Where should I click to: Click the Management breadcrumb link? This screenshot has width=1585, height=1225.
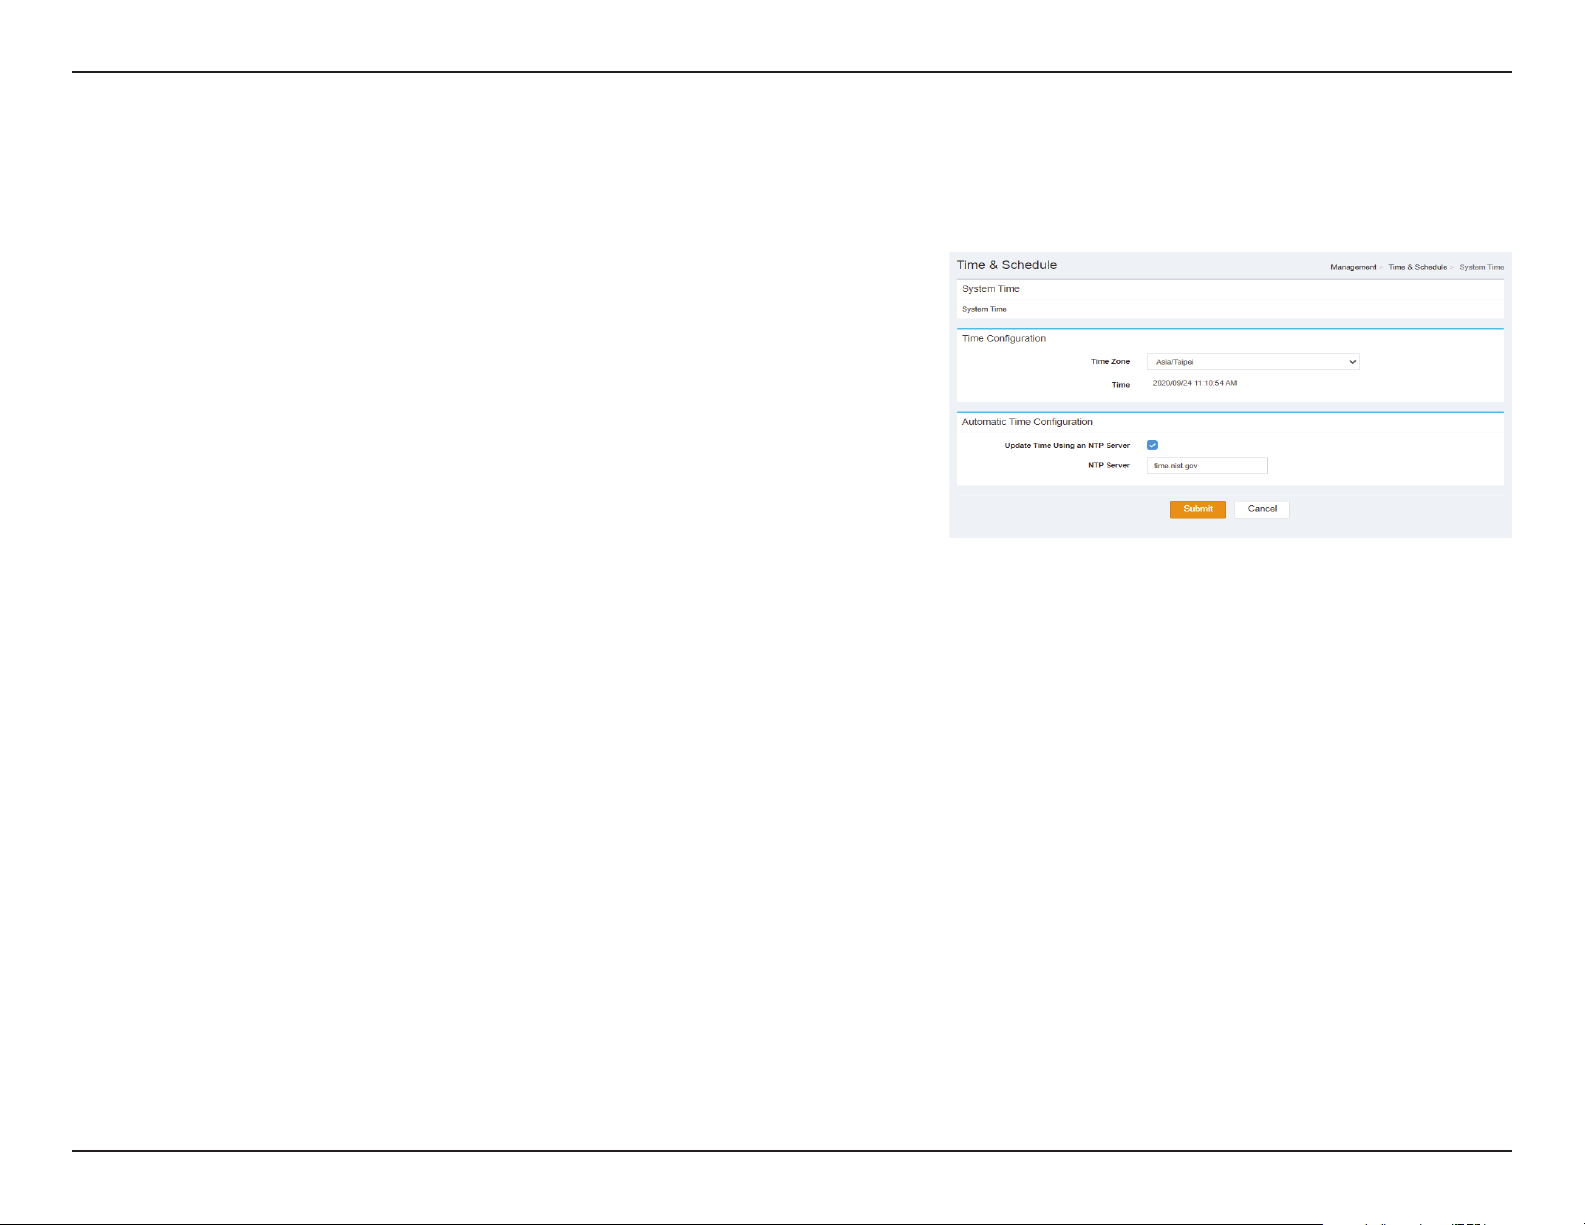[x=1353, y=267]
